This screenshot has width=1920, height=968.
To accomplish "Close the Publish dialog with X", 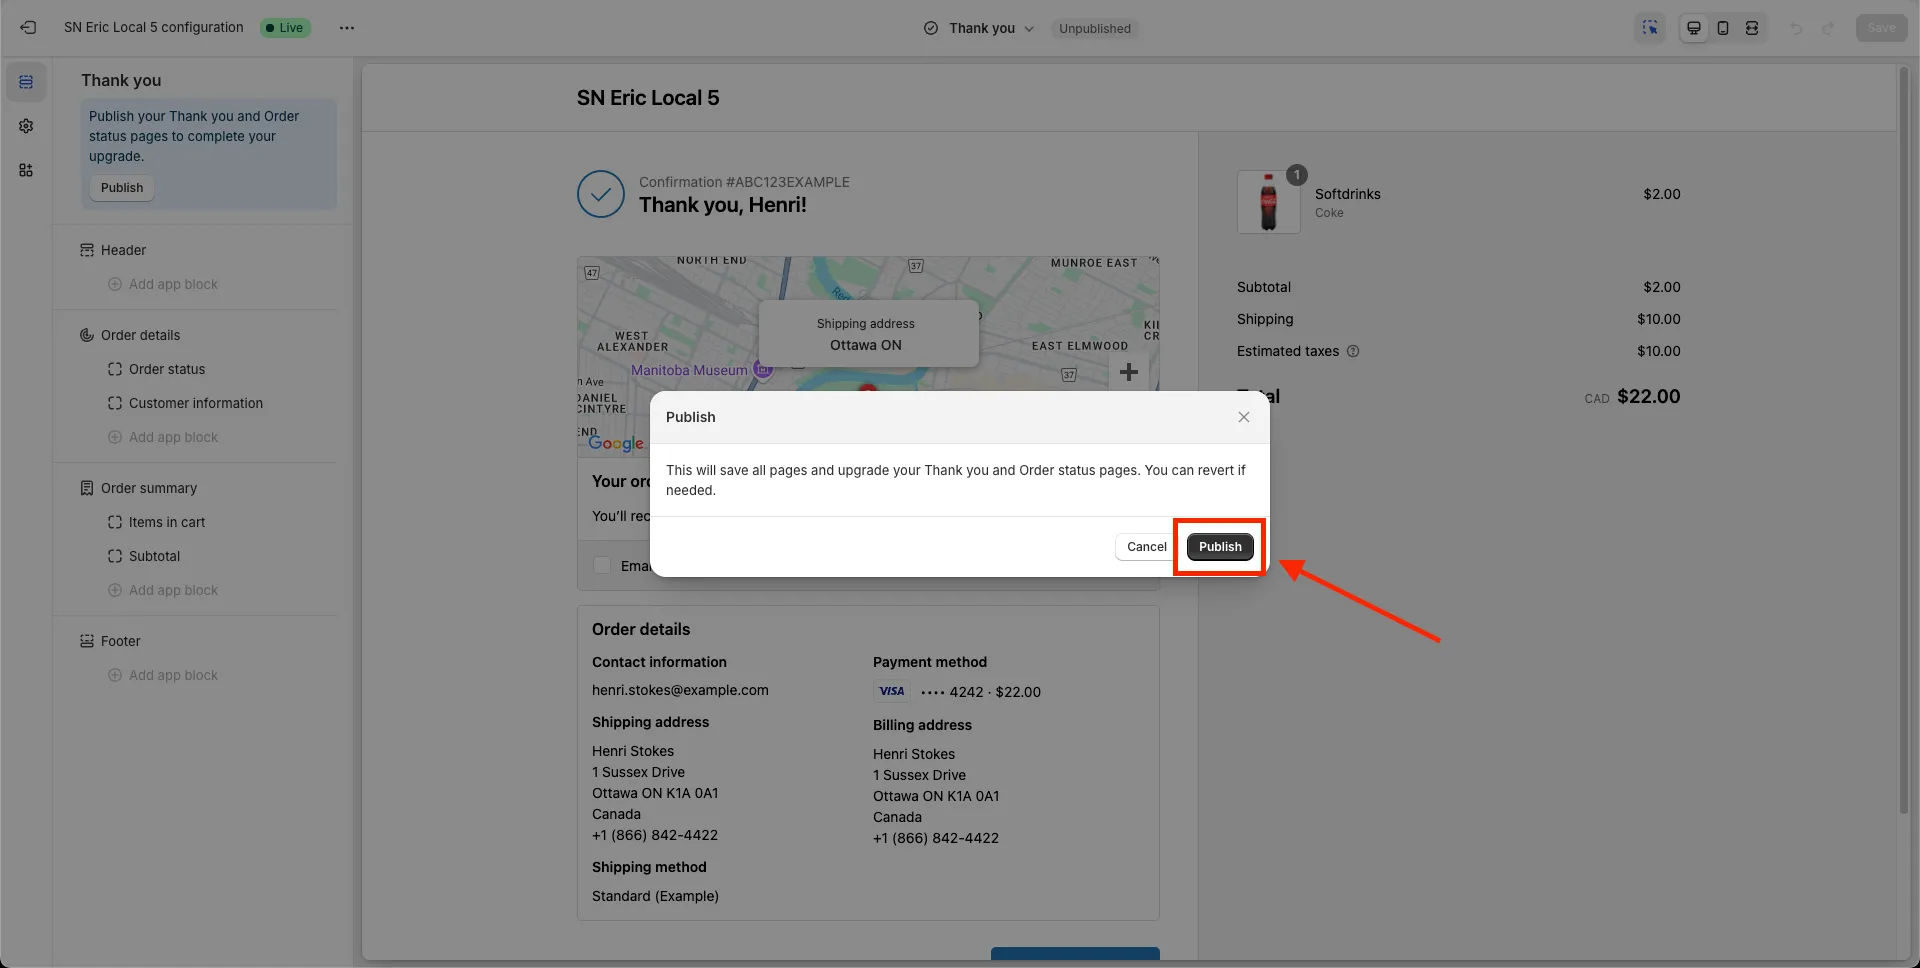I will tap(1244, 417).
